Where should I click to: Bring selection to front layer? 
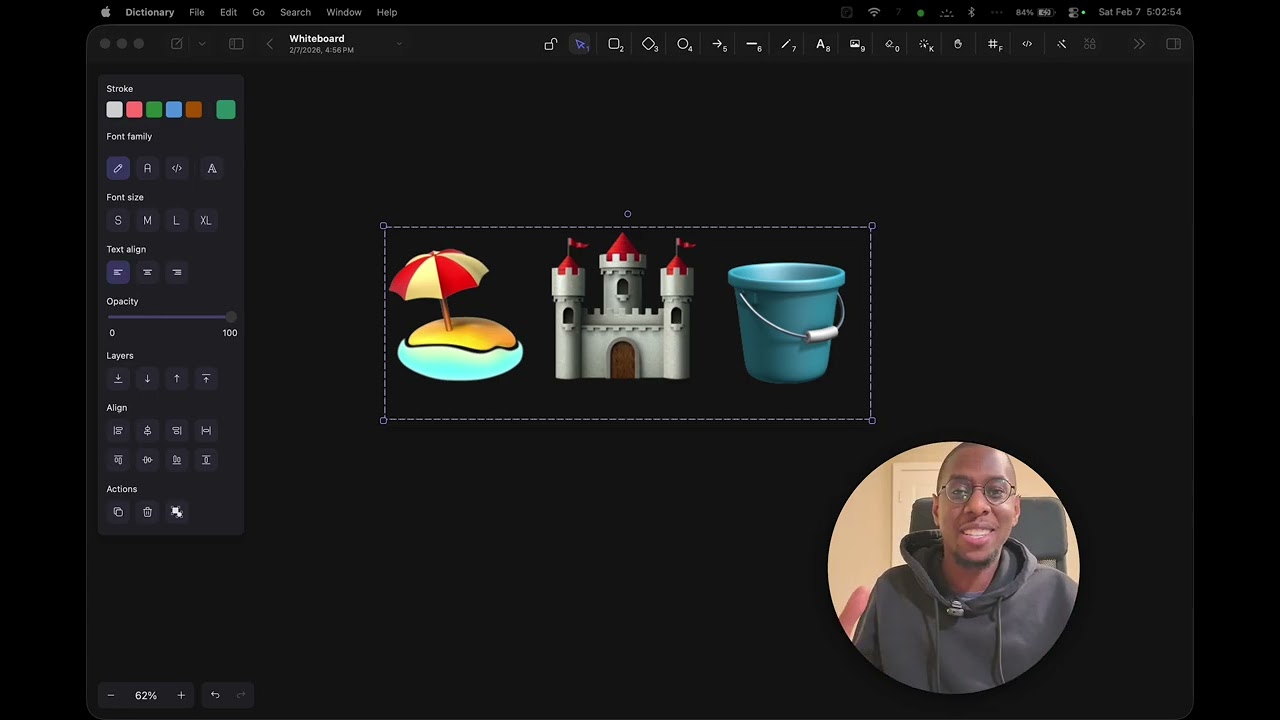(x=206, y=378)
